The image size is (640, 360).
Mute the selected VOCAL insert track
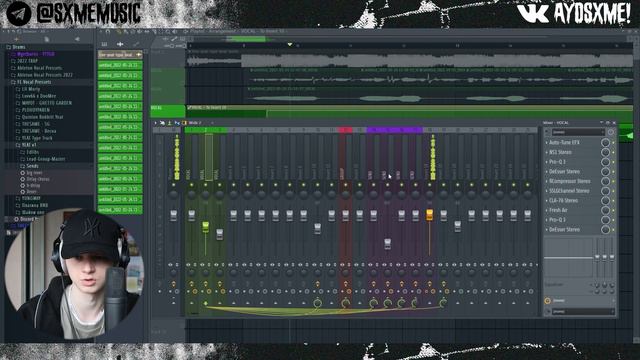coord(205,185)
